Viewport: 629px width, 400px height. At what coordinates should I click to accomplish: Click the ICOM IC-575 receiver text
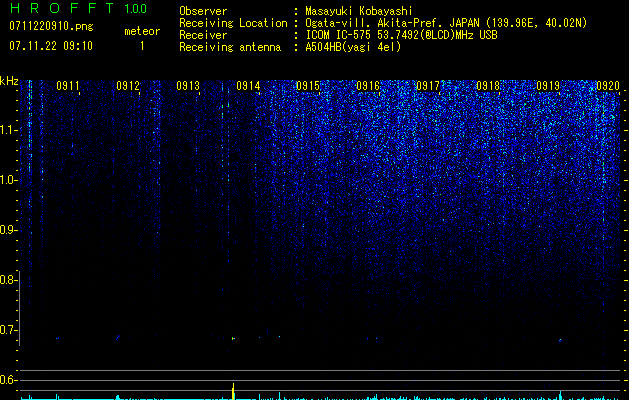(x=401, y=35)
